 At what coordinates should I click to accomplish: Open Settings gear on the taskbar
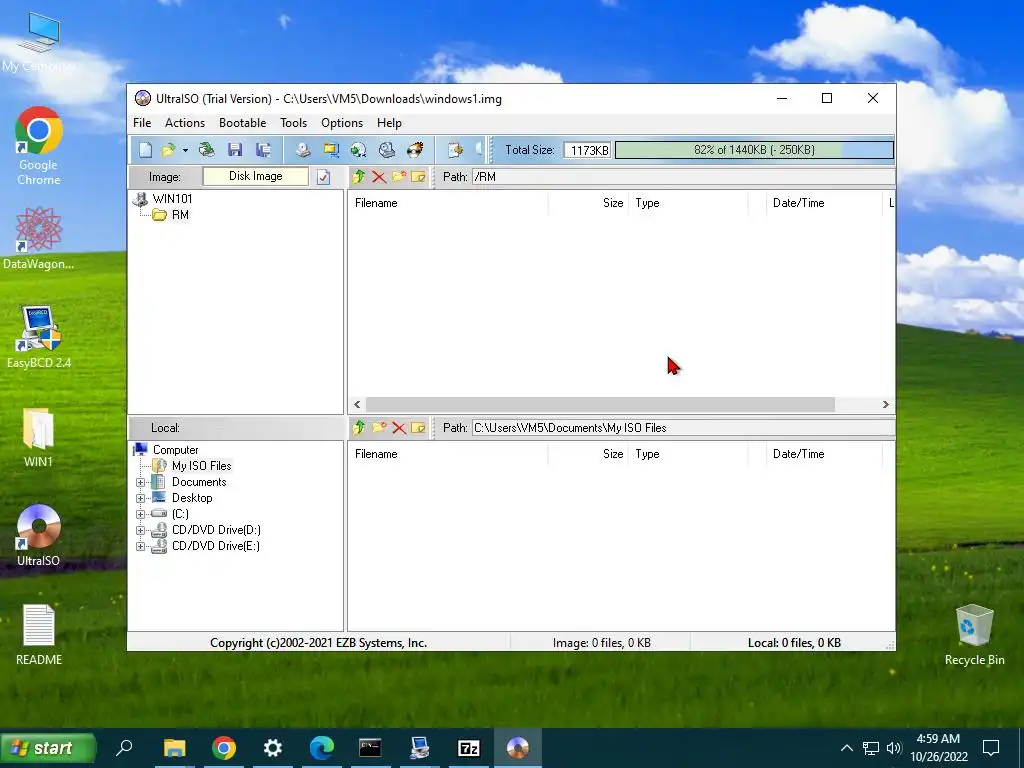tap(272, 748)
